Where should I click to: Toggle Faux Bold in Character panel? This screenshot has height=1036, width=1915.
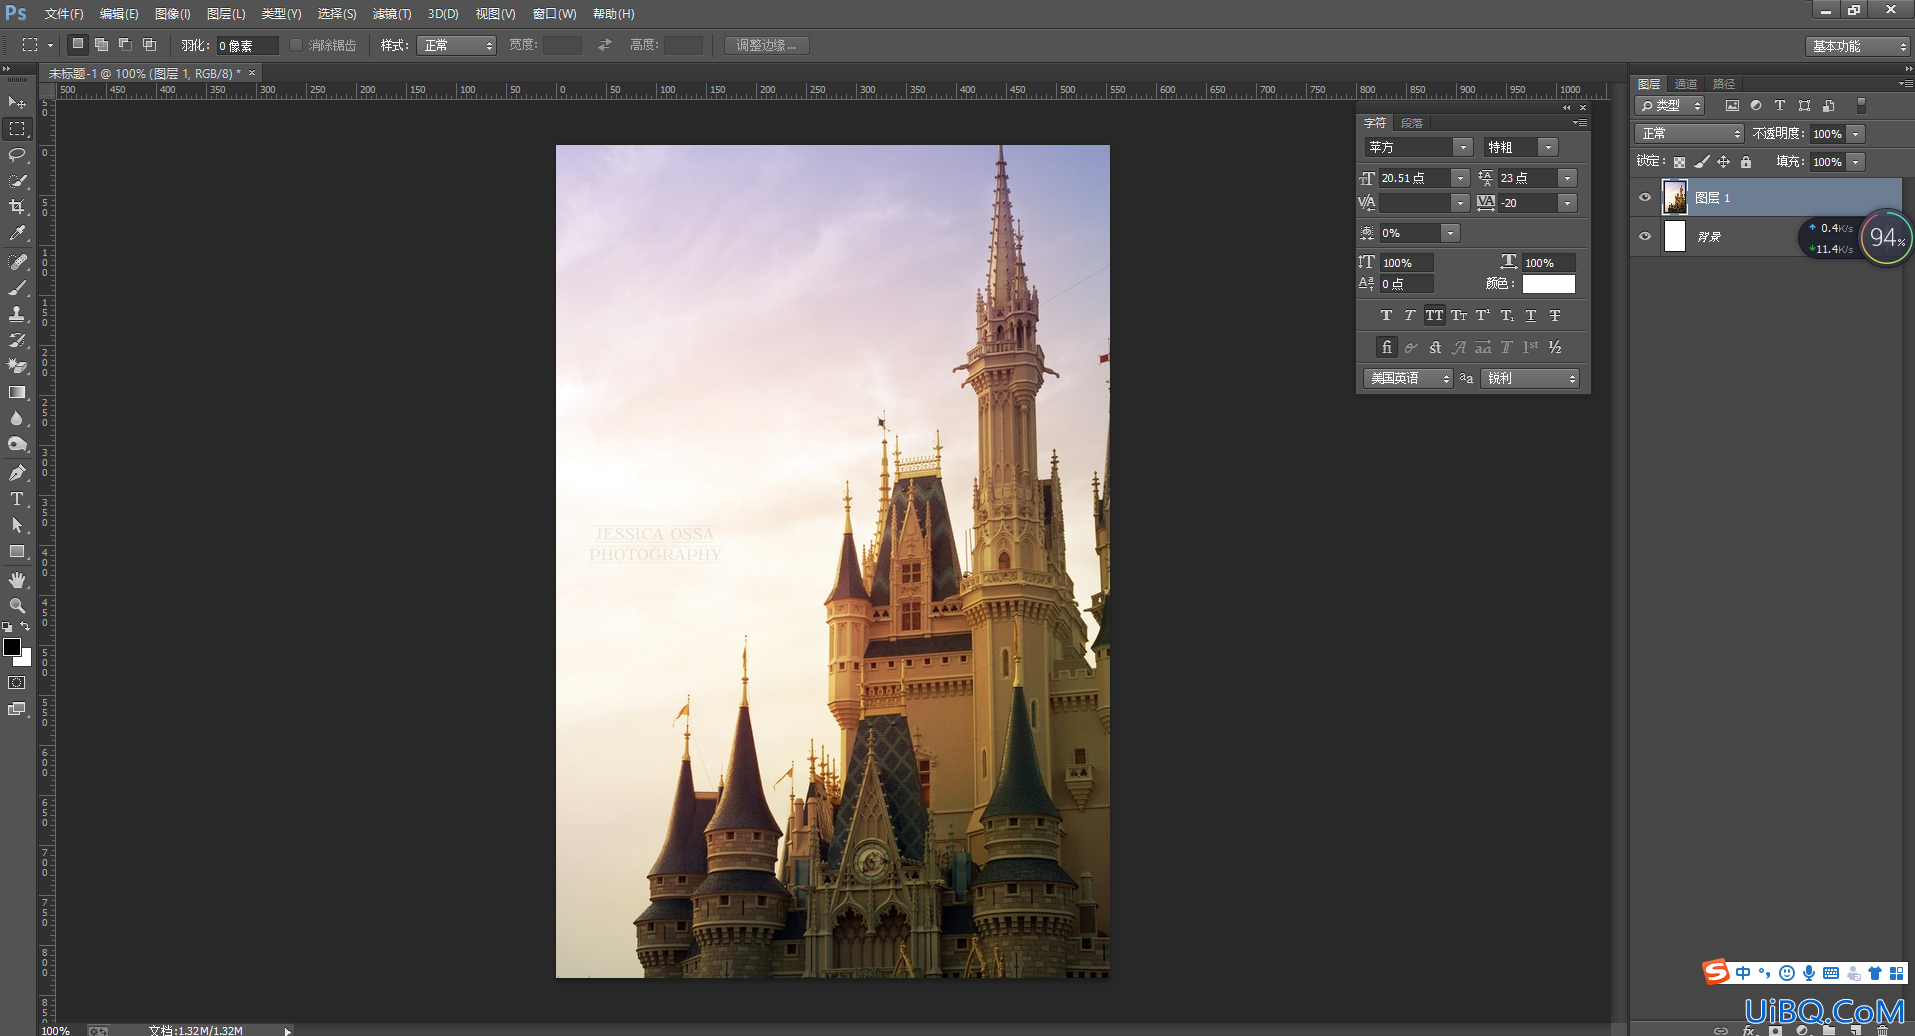pos(1386,315)
